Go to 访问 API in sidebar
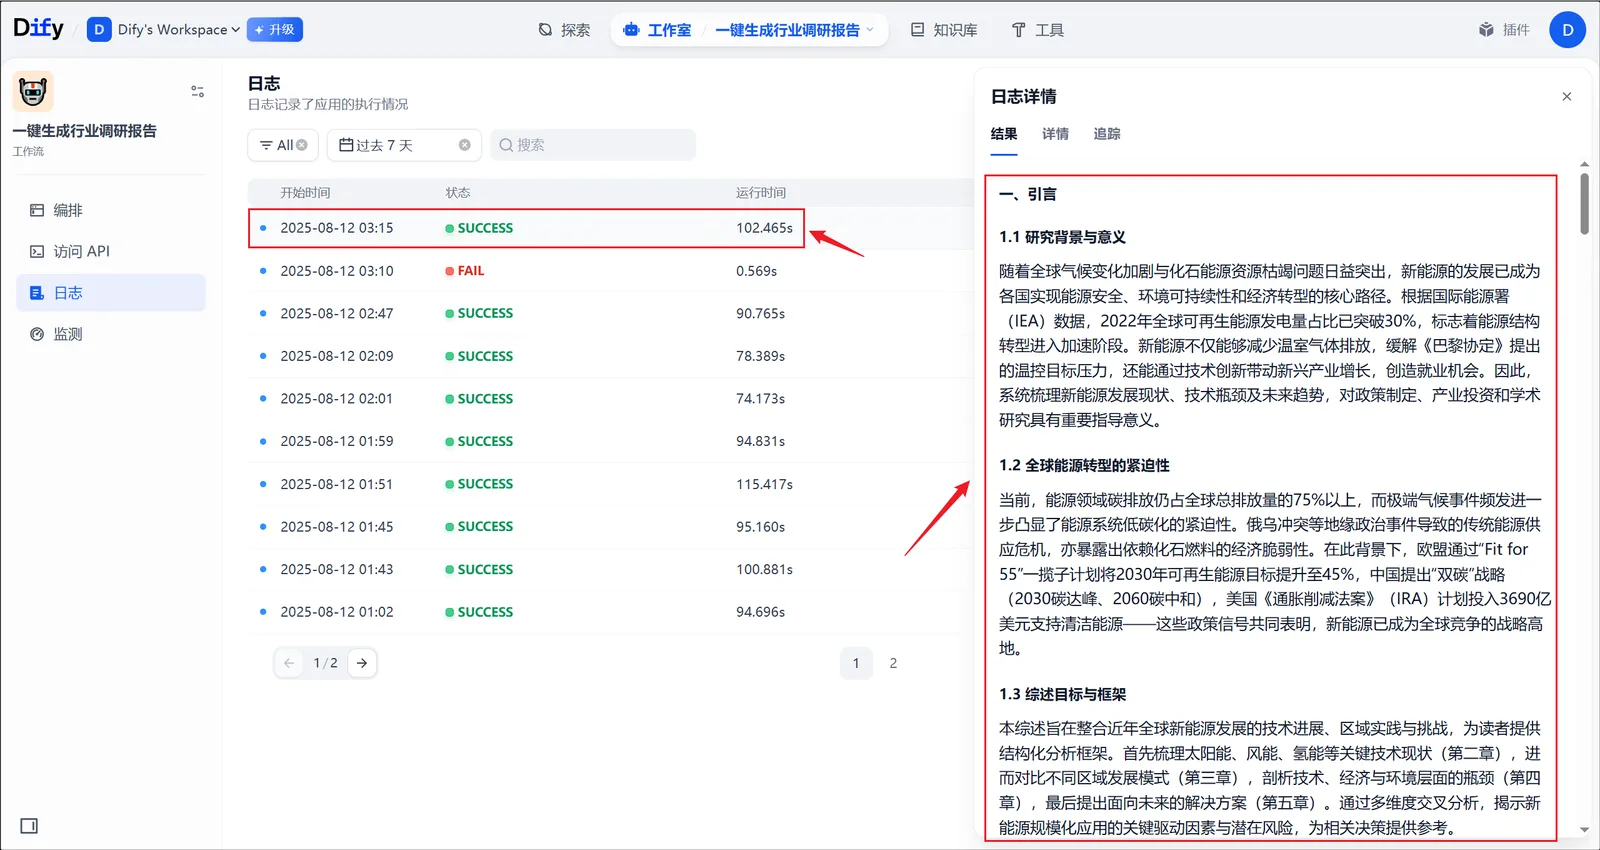The image size is (1600, 850). pyautogui.click(x=111, y=251)
